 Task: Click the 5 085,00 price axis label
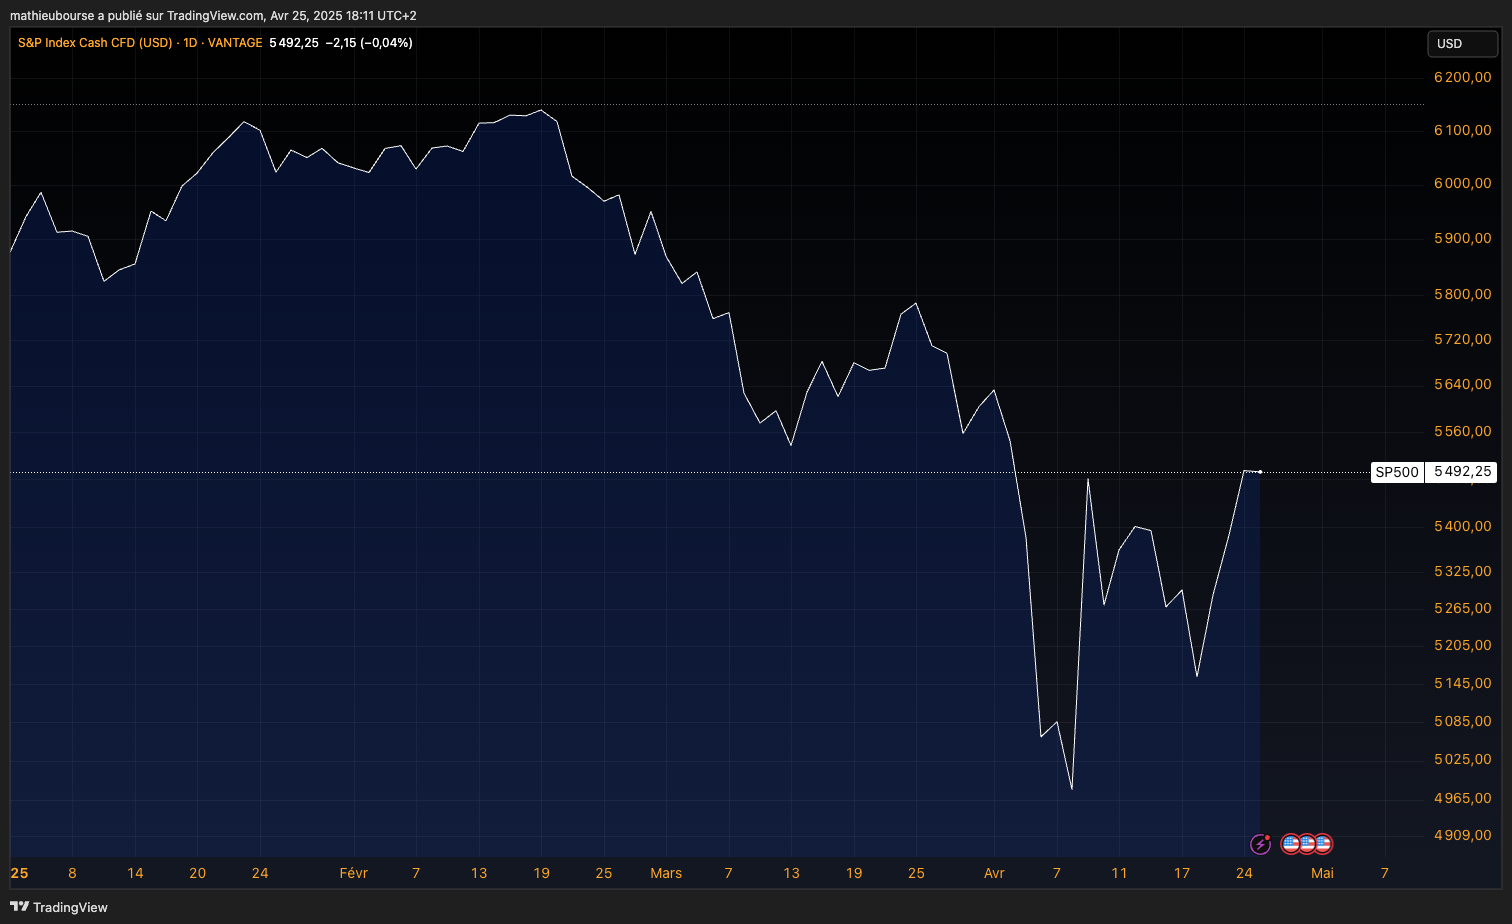tap(1462, 721)
